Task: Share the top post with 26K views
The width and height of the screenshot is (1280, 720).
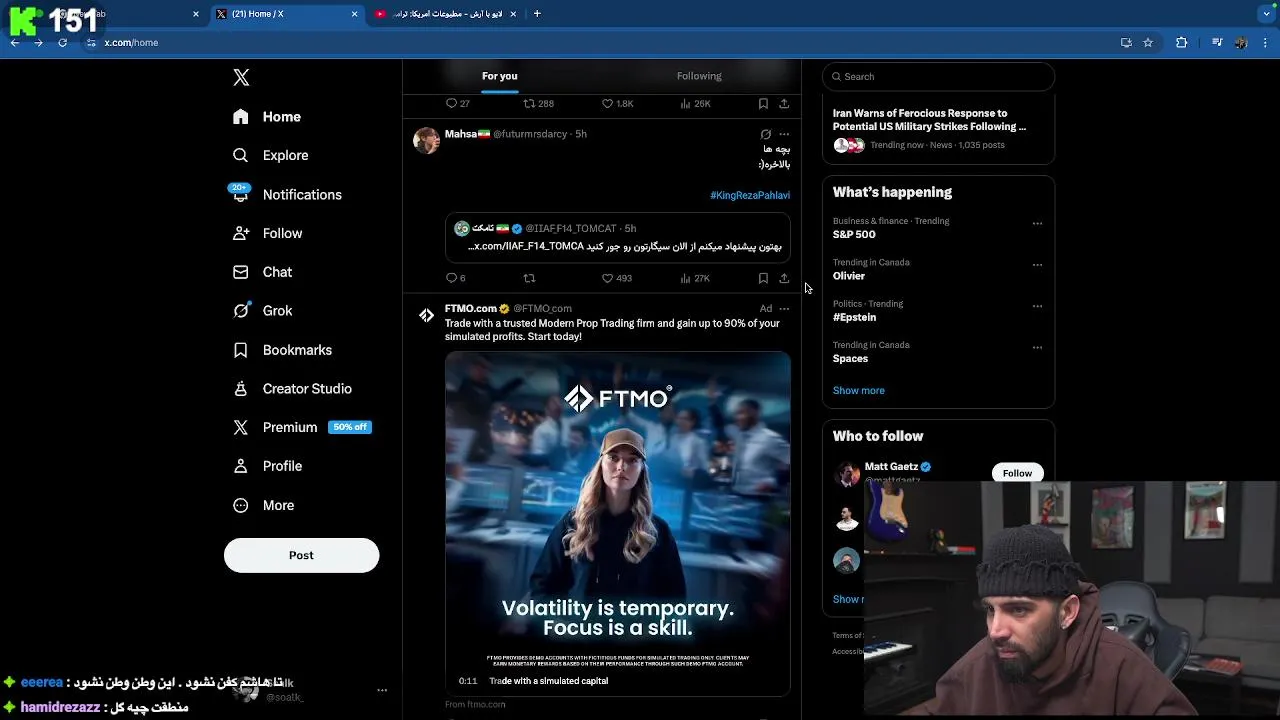Action: tap(784, 103)
